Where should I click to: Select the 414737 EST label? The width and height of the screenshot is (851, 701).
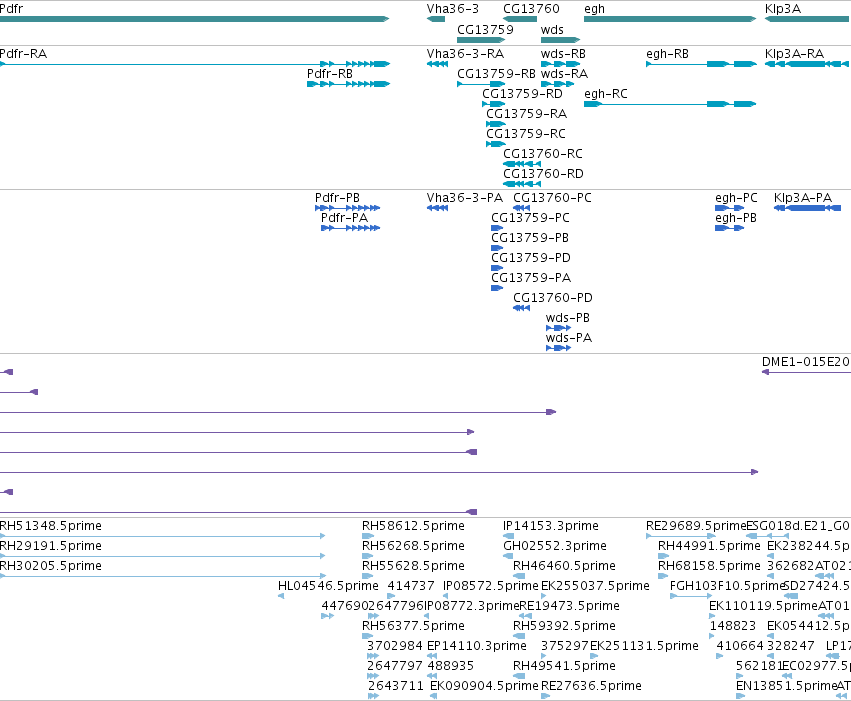(x=411, y=587)
